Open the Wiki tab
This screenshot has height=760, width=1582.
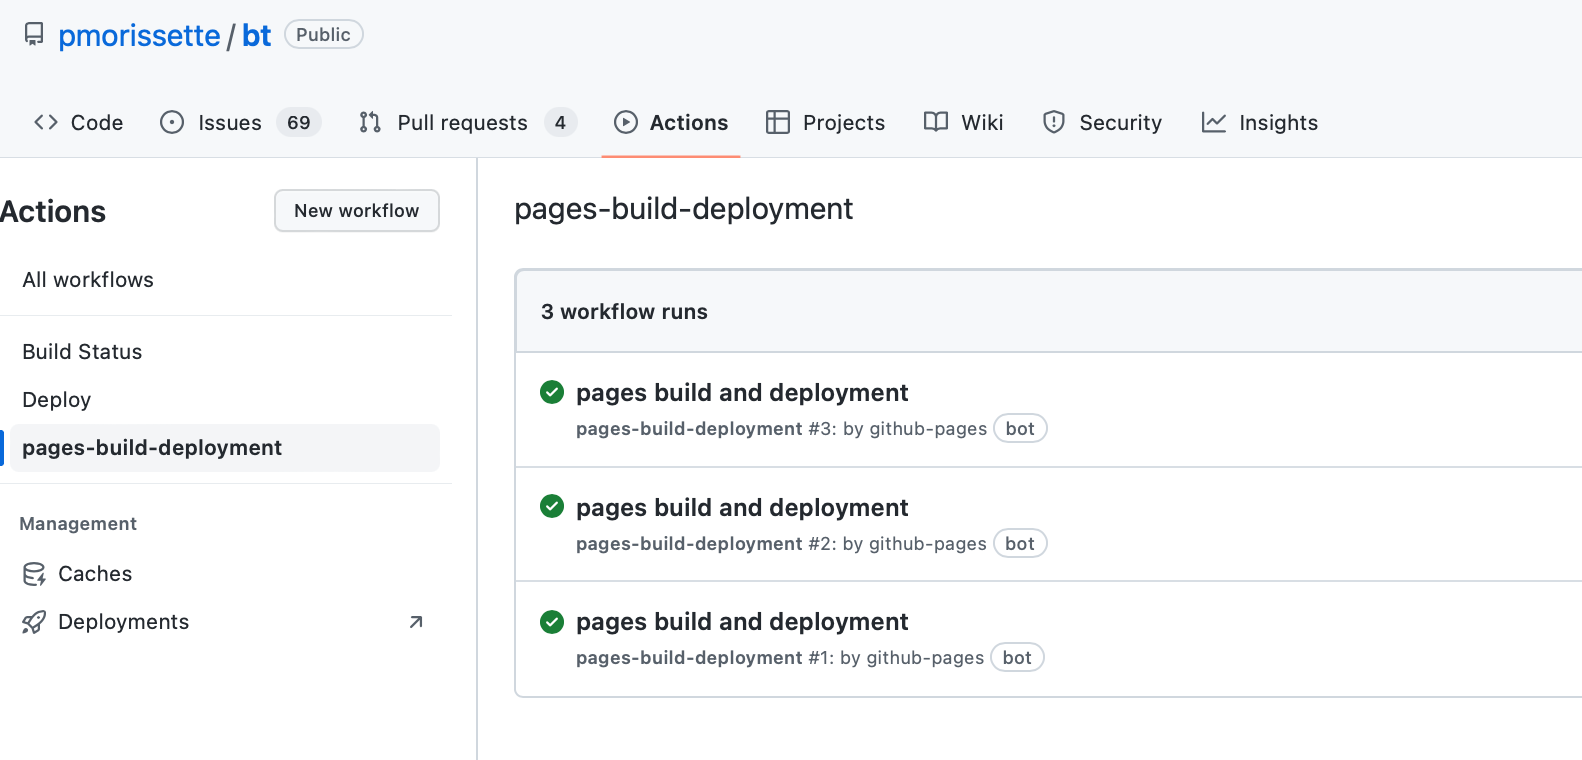[964, 122]
